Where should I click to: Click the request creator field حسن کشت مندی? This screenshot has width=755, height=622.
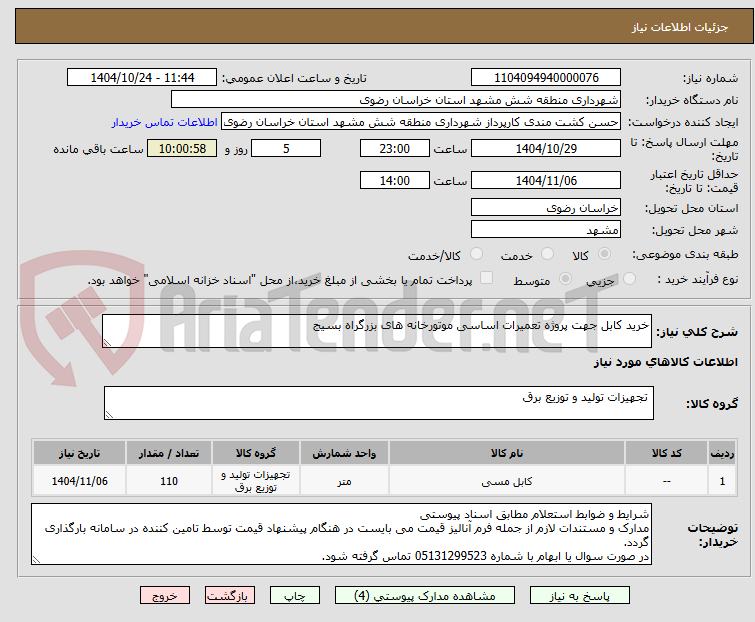[x=421, y=122]
